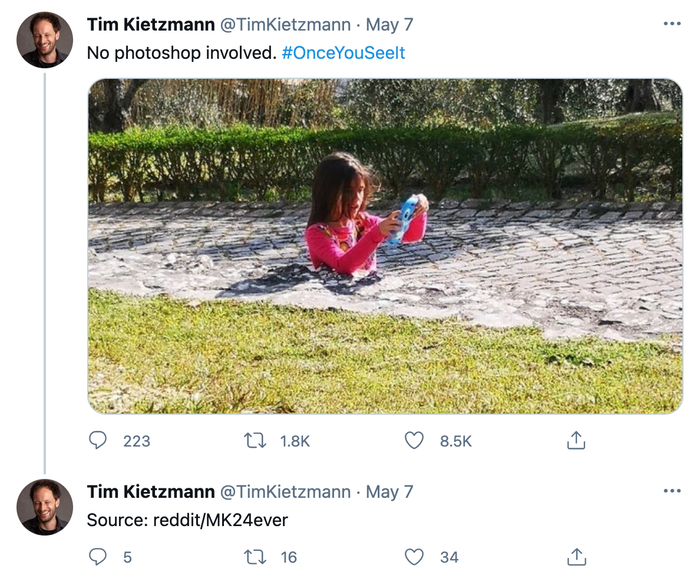This screenshot has width=700, height=582.
Task: Share the 'No photoshop involved' tweet
Action: pos(576,440)
